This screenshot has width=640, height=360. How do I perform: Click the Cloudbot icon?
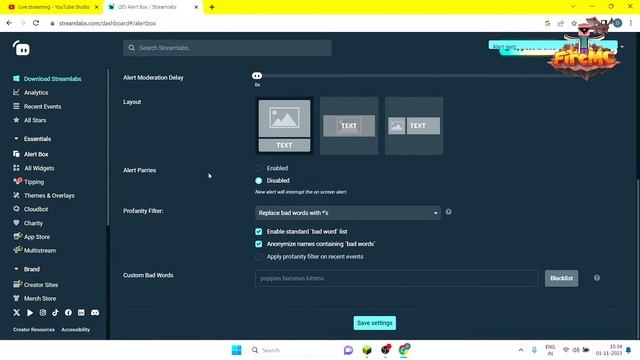16,209
